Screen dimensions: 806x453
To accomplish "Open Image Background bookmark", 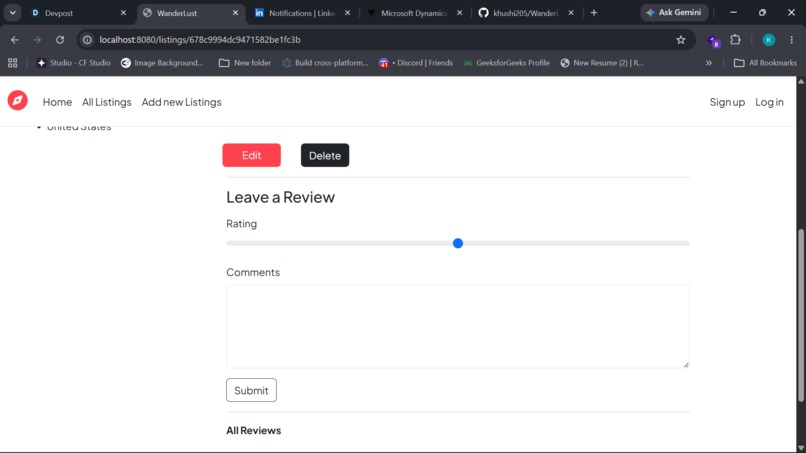I will click(x=162, y=63).
